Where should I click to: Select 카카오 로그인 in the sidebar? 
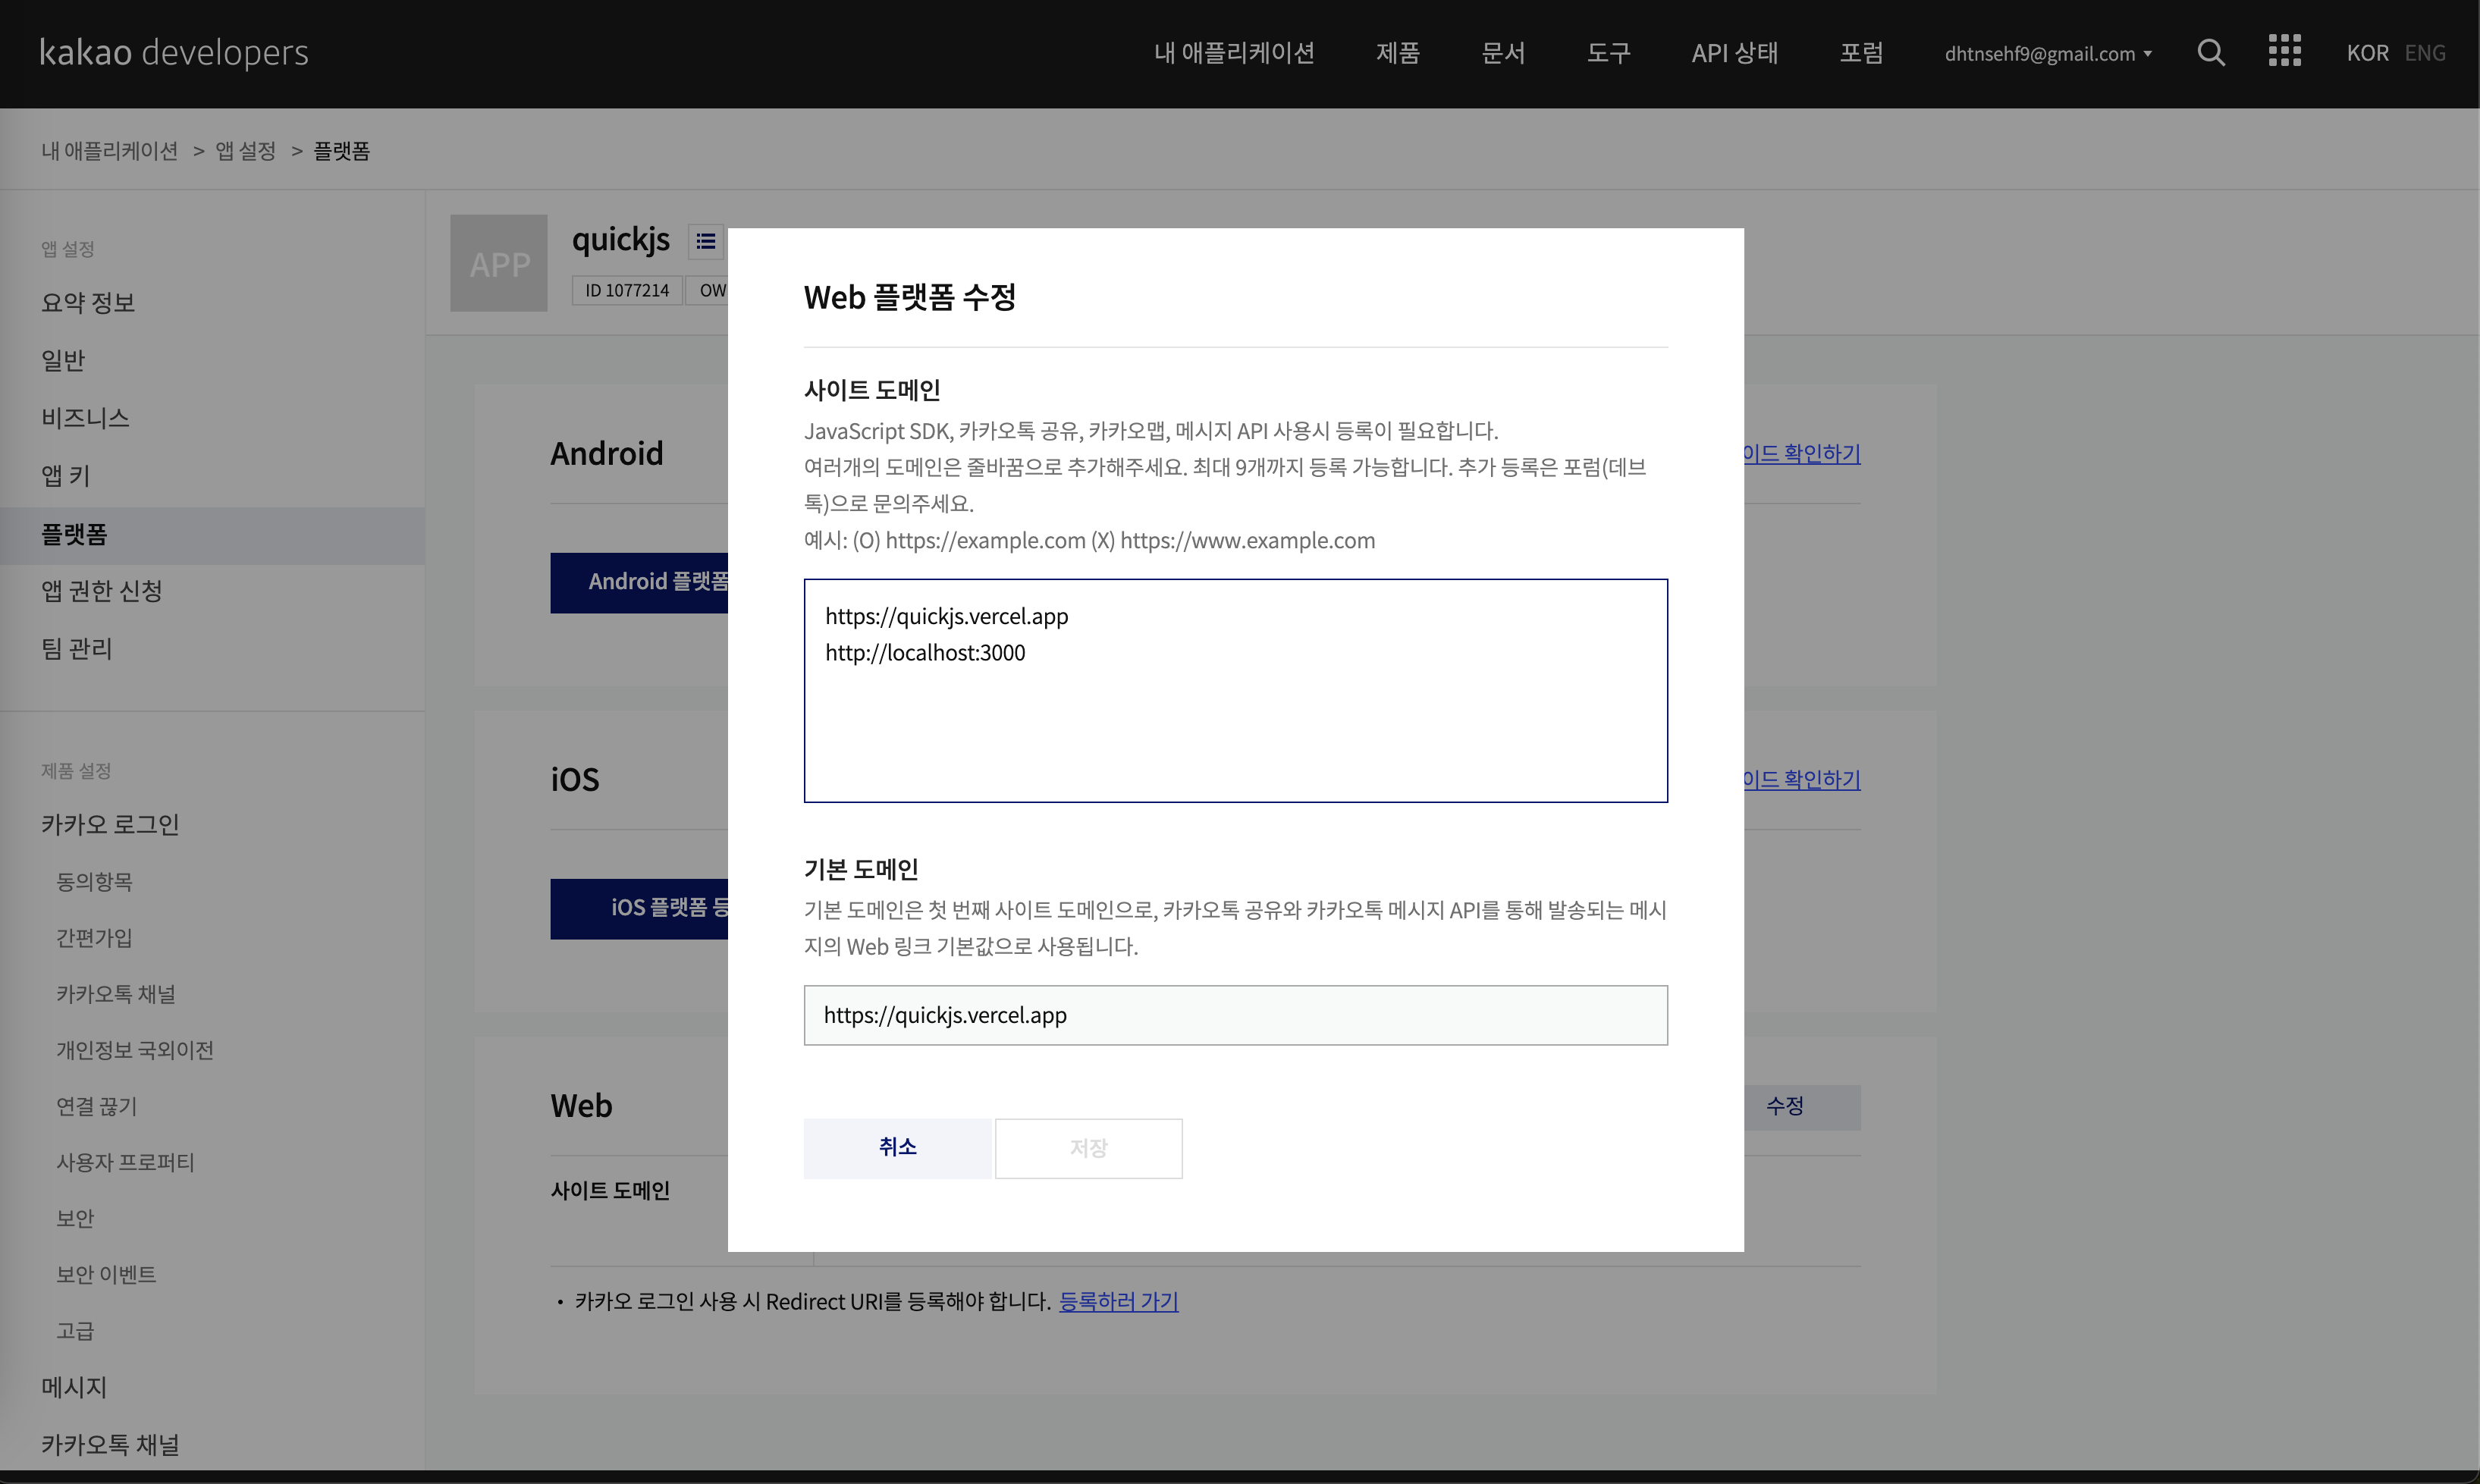point(110,824)
